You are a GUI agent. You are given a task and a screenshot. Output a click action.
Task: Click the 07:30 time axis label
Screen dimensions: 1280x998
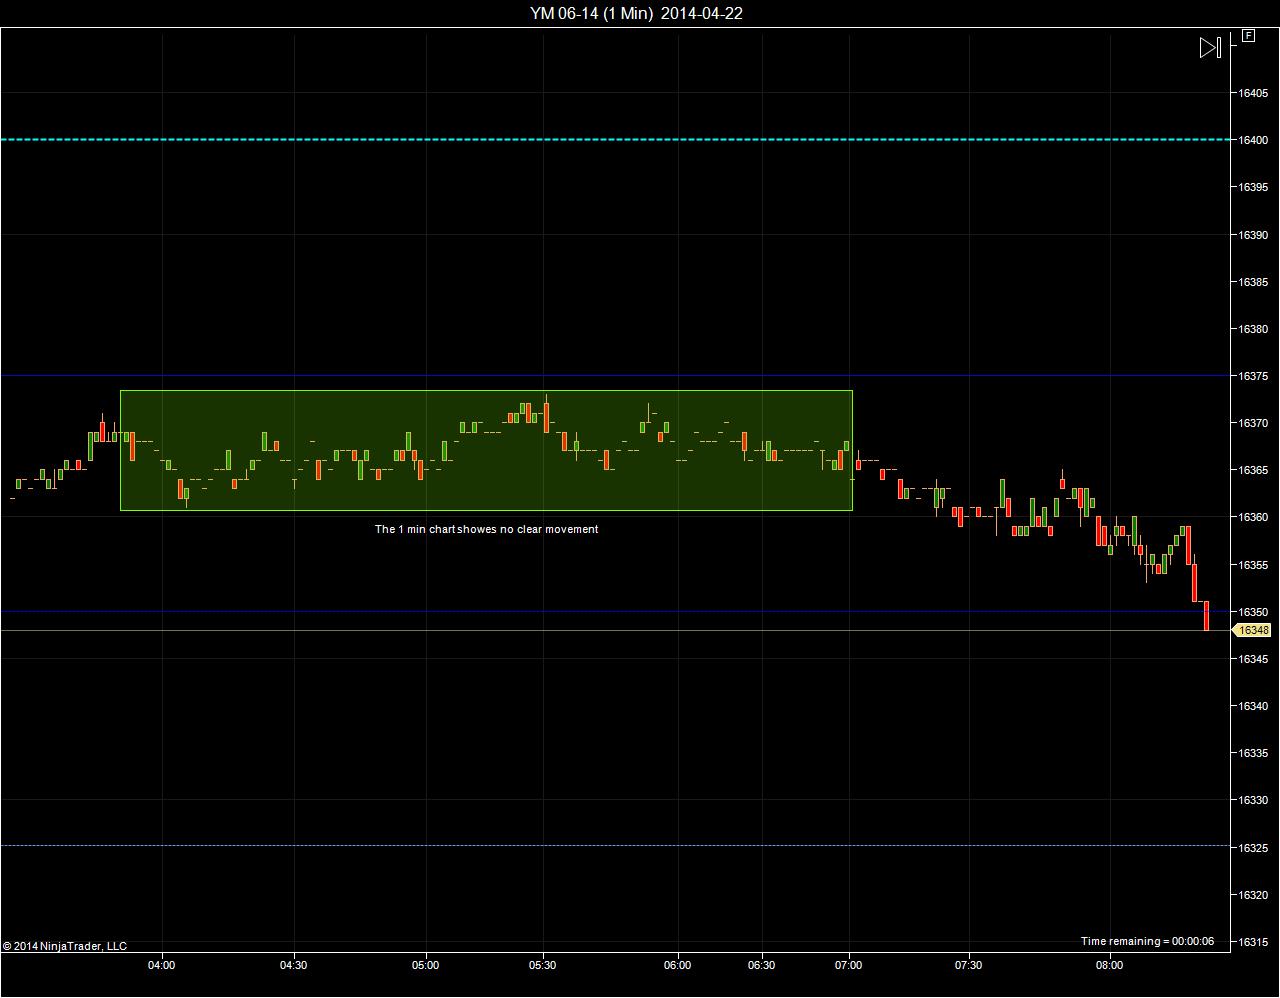[x=968, y=965]
